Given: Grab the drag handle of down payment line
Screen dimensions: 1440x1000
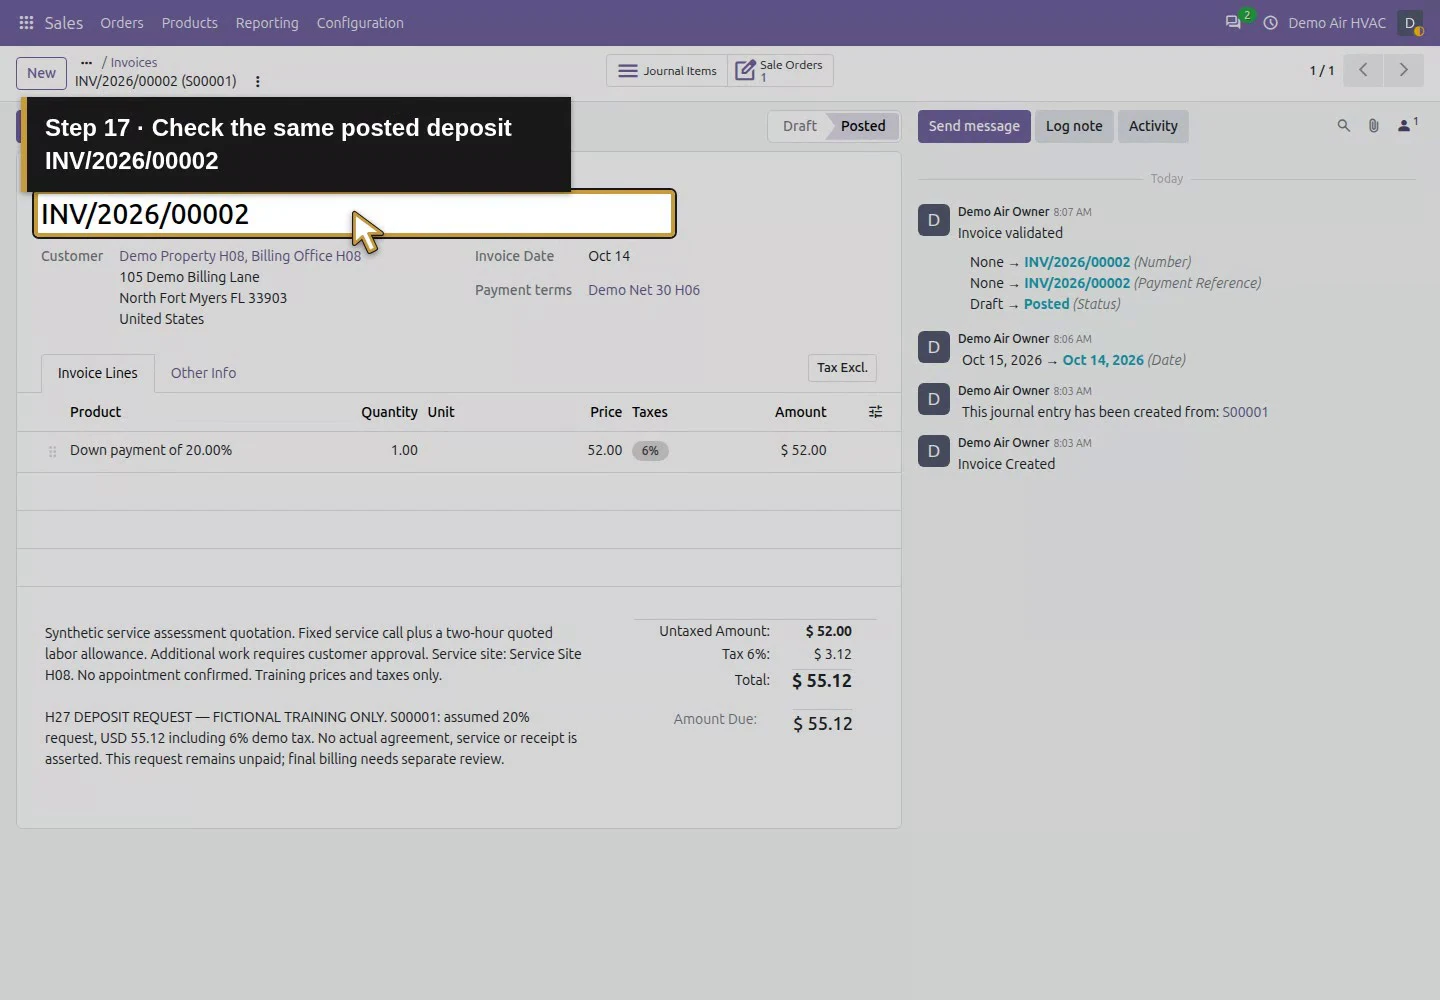Looking at the screenshot, I should tap(52, 451).
